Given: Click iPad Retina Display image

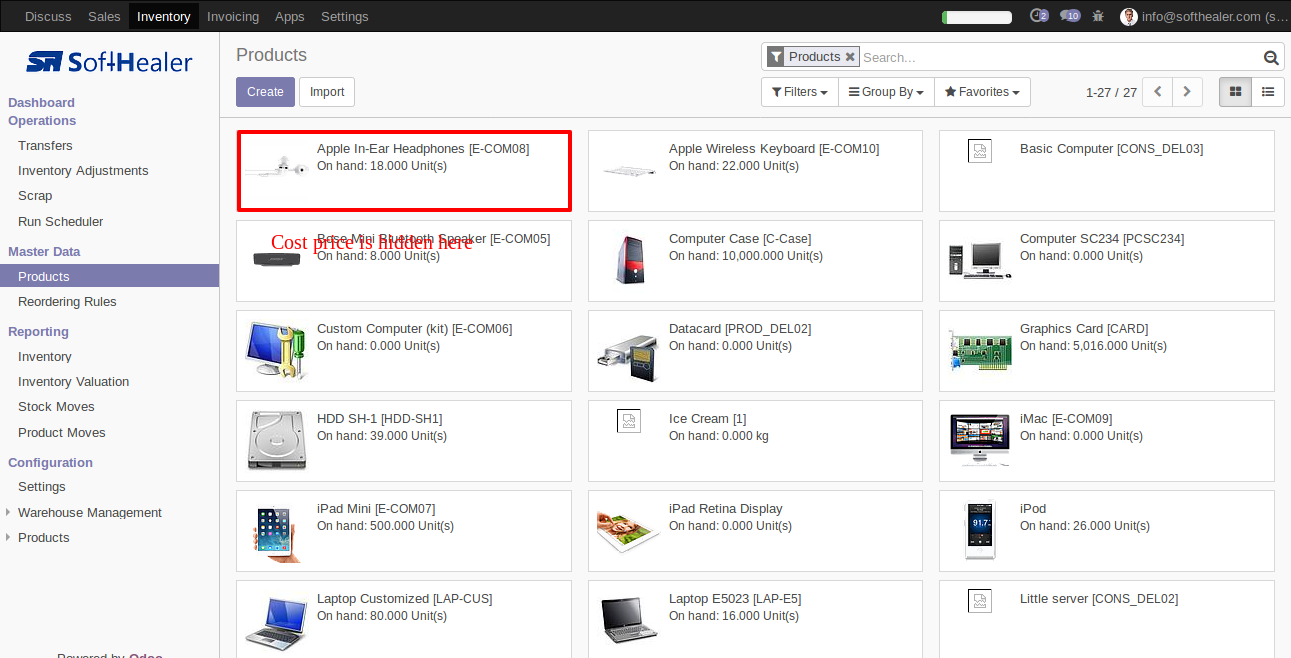Looking at the screenshot, I should tap(629, 530).
